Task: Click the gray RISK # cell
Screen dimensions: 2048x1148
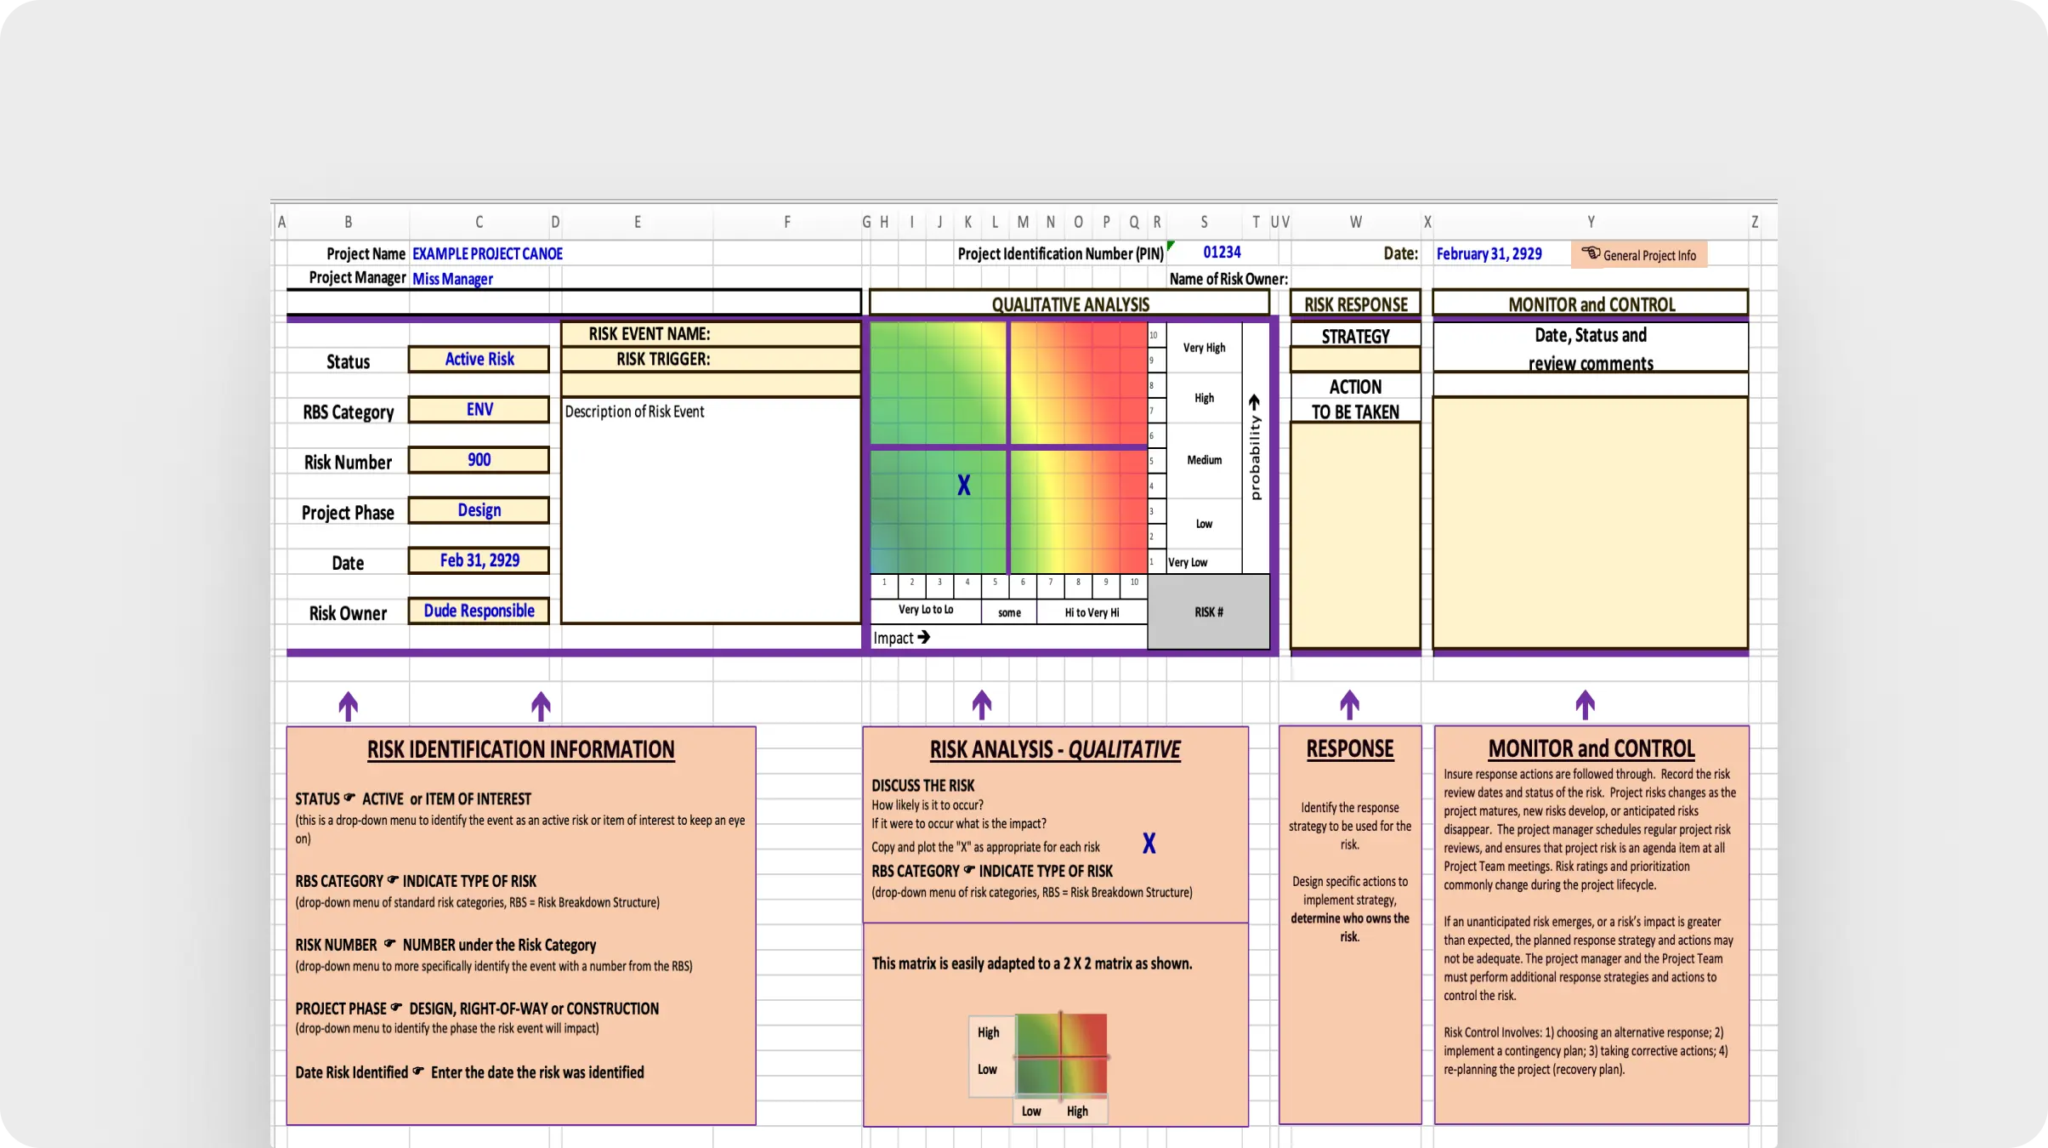Action: [1208, 612]
